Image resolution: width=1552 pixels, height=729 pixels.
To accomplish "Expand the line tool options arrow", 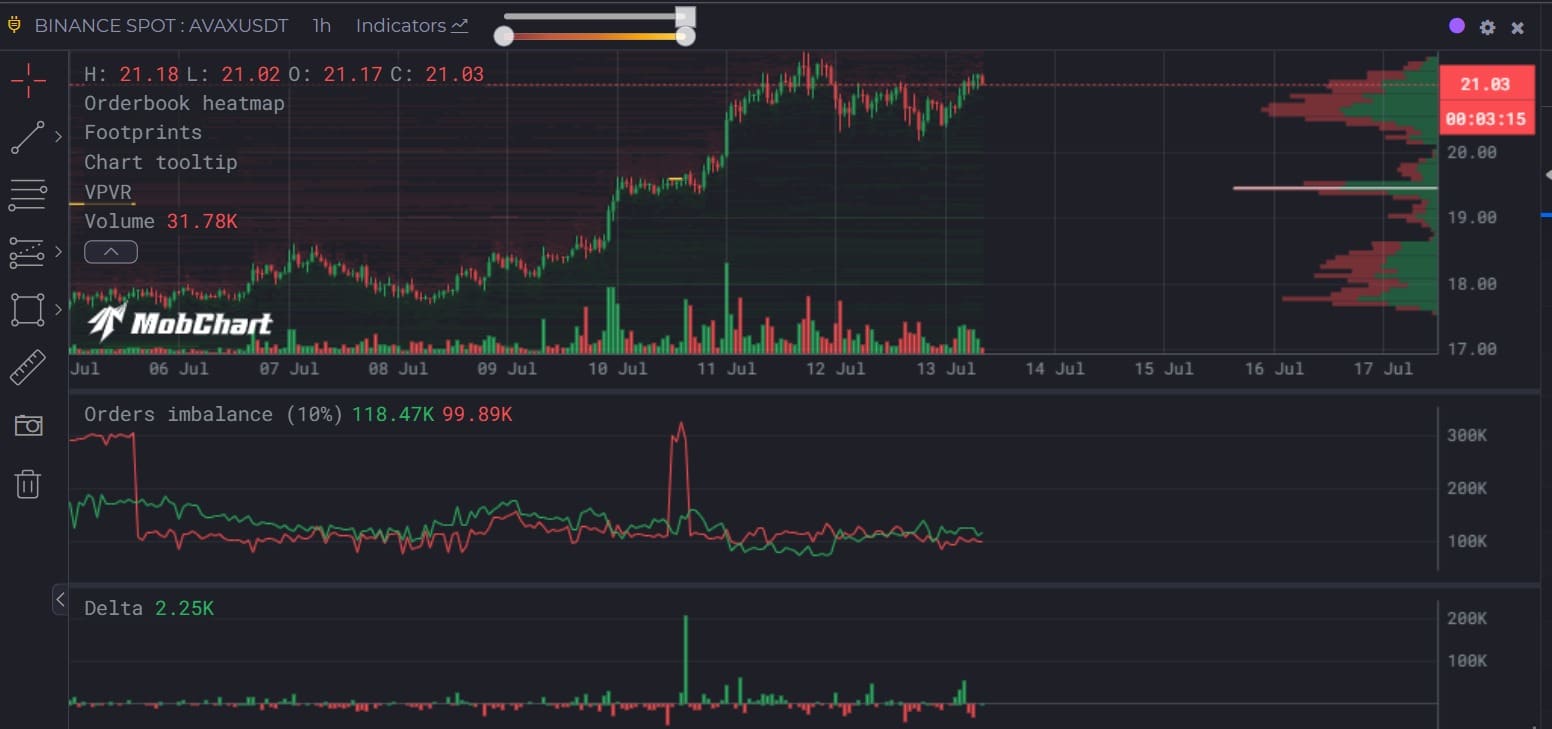I will click(59, 137).
